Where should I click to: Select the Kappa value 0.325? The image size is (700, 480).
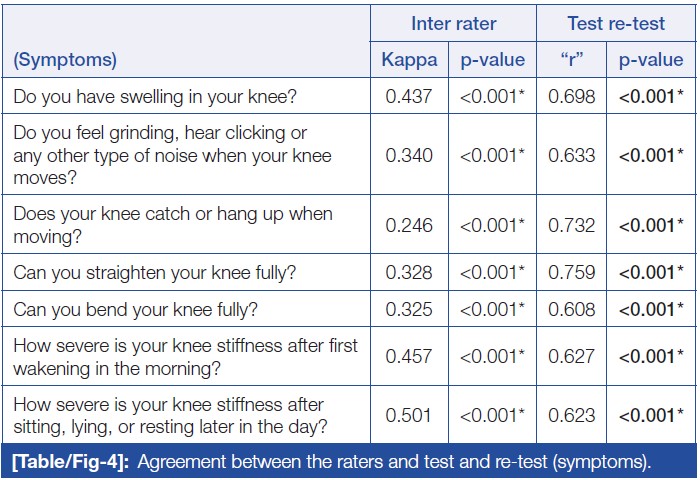[x=409, y=309]
